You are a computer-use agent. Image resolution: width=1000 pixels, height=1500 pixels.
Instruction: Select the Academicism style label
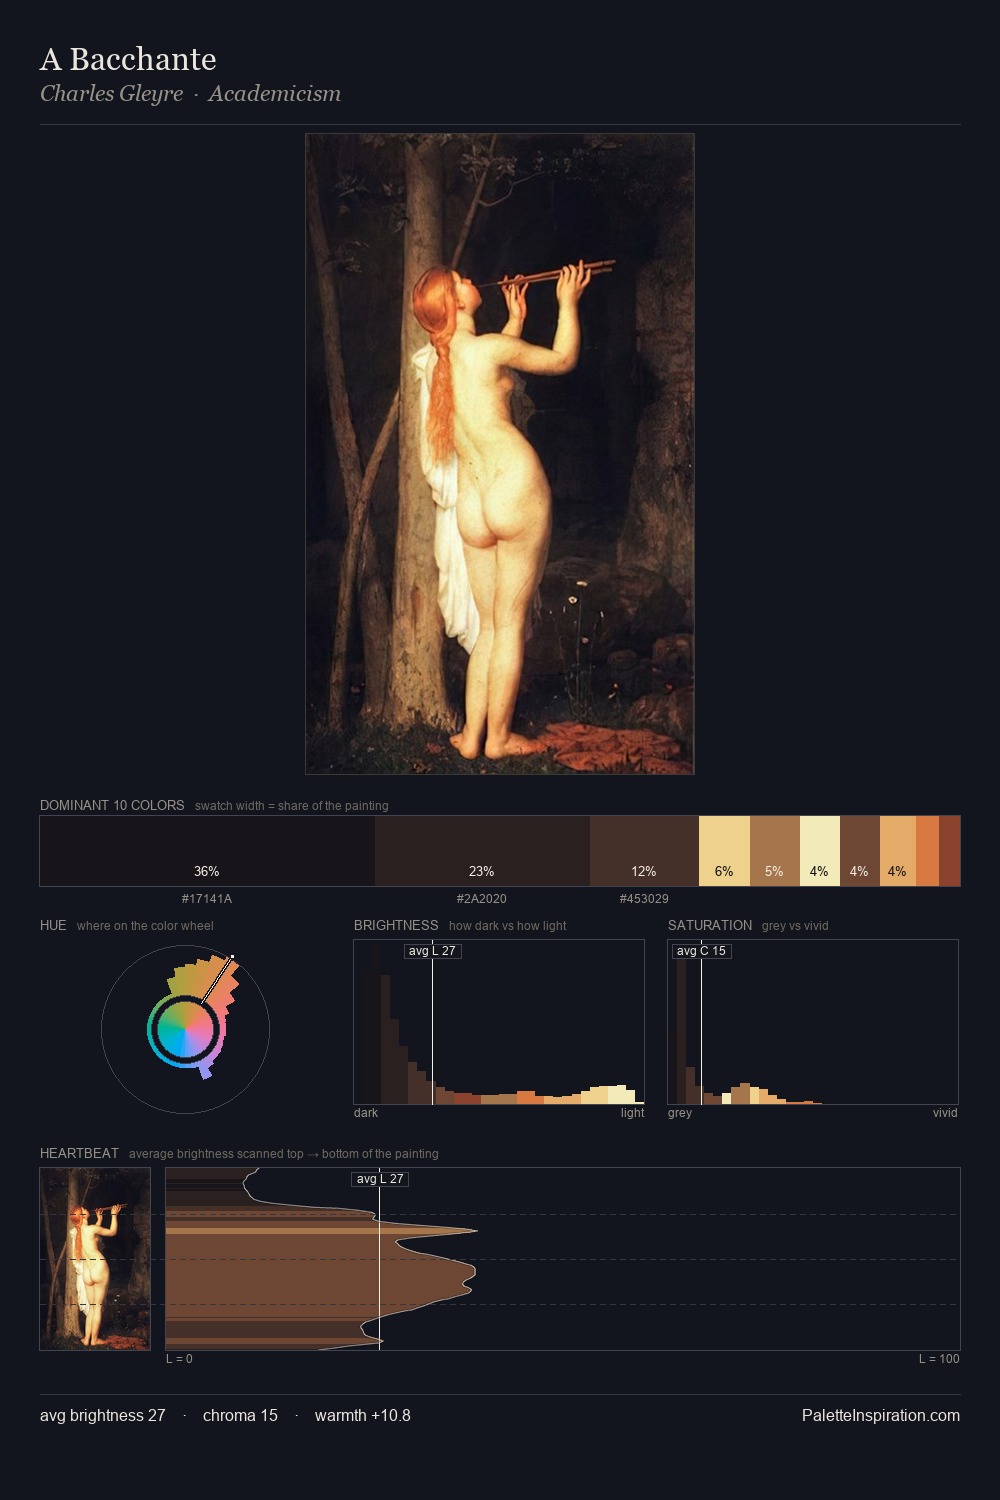click(275, 94)
